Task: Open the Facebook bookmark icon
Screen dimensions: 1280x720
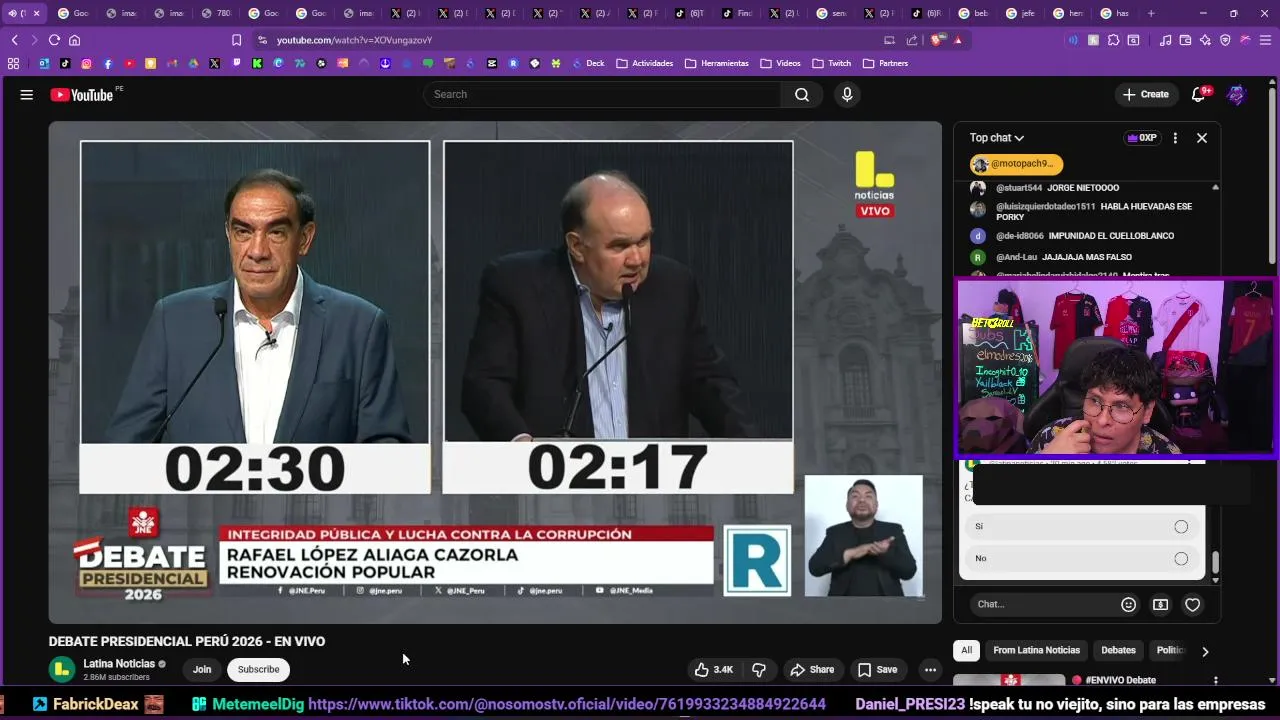Action: (108, 63)
